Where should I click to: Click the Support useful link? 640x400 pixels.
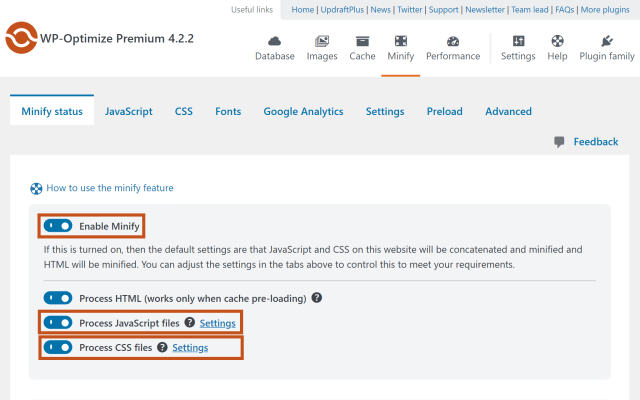(444, 9)
